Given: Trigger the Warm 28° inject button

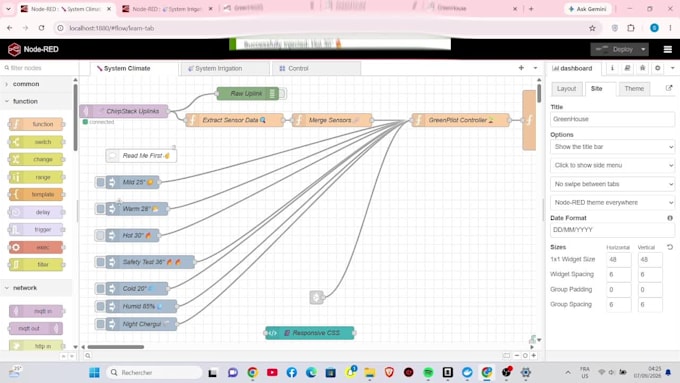Looking at the screenshot, I should 101,209.
